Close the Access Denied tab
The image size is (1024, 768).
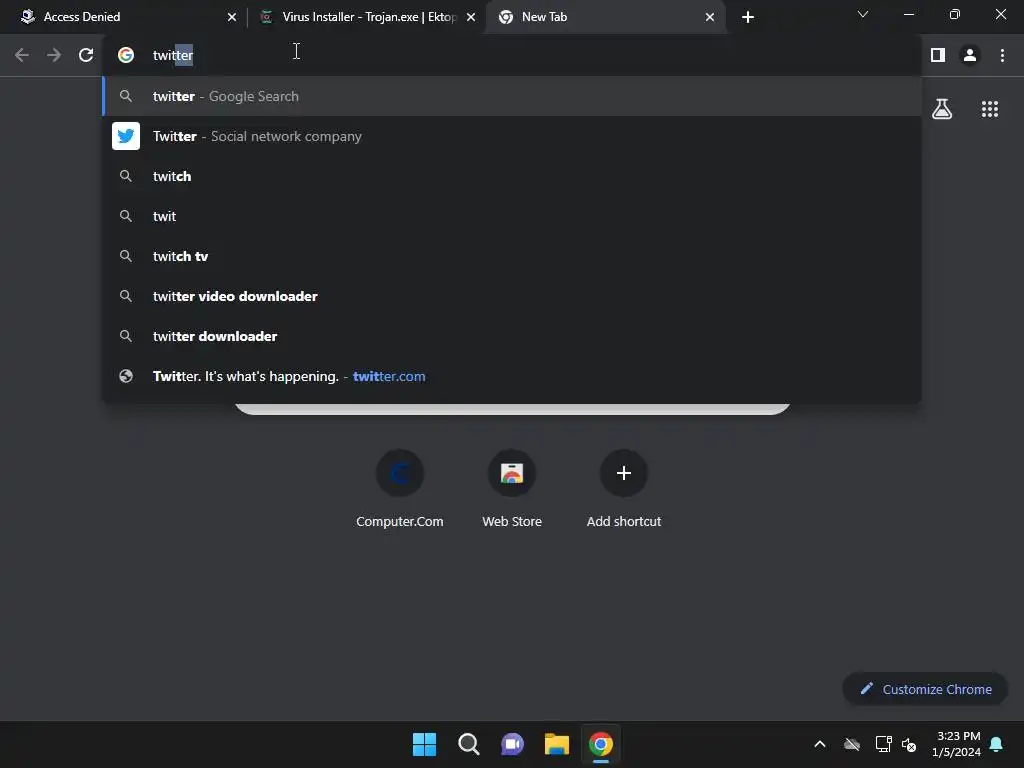pyautogui.click(x=232, y=17)
